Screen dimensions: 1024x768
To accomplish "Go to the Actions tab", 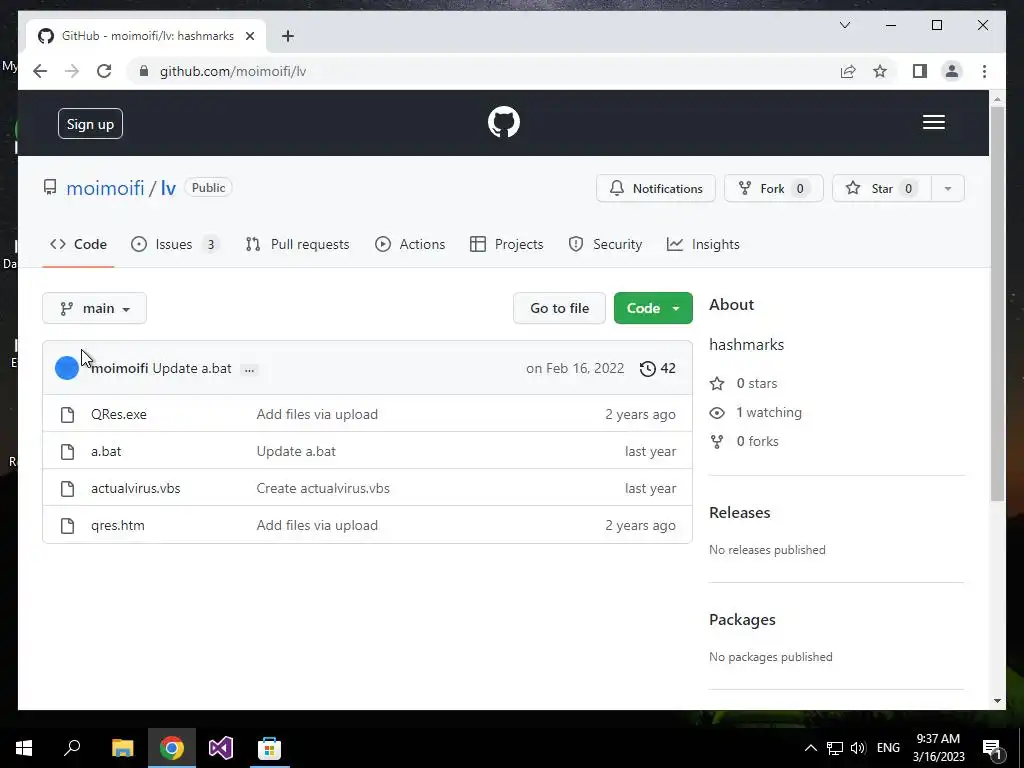I will tap(410, 244).
